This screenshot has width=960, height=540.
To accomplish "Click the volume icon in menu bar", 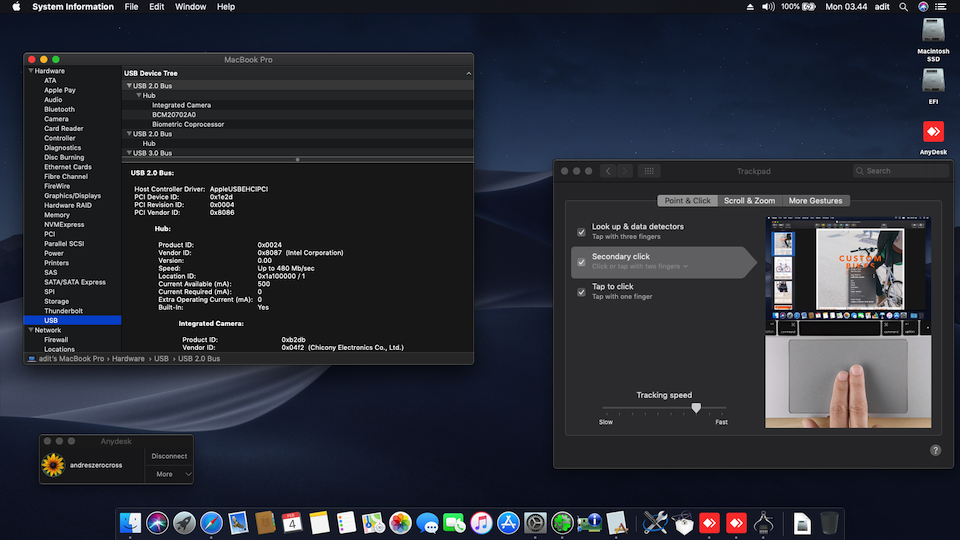I will 768,7.
